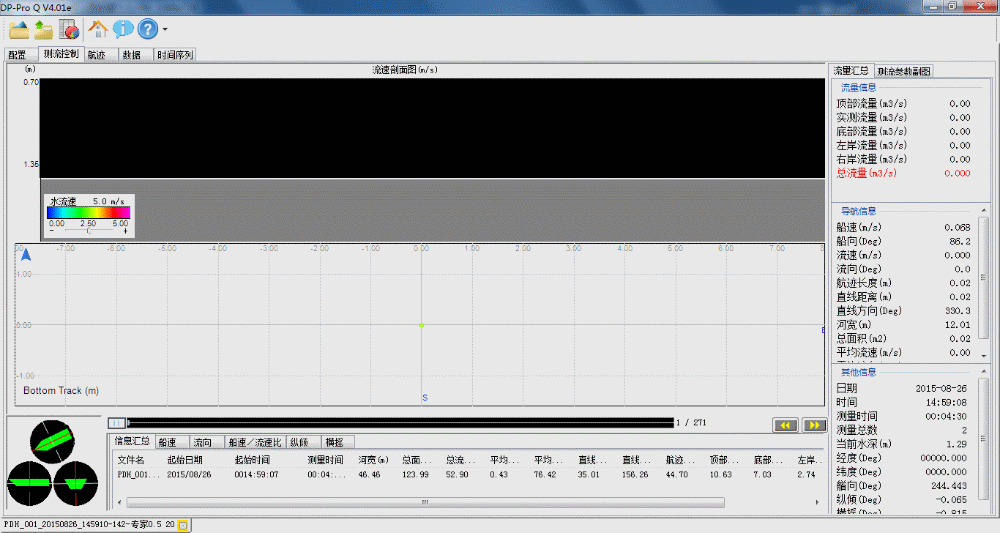Screen dimensions: 1000x533
Task: Click the 顶部流量(m3/s) label
Action: click(871, 103)
